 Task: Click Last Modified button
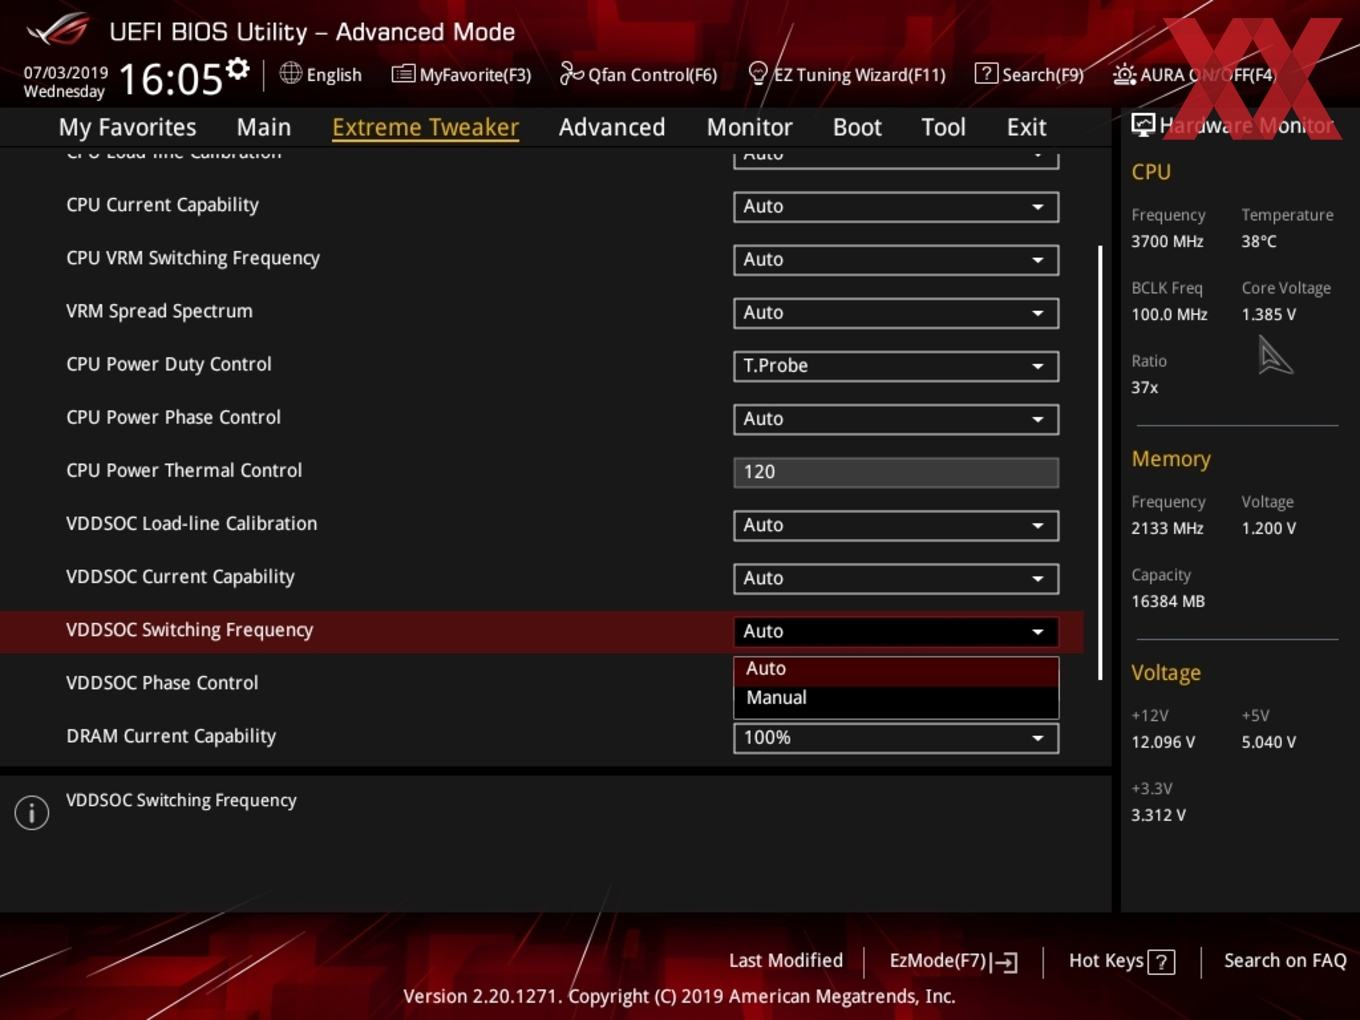[786, 961]
